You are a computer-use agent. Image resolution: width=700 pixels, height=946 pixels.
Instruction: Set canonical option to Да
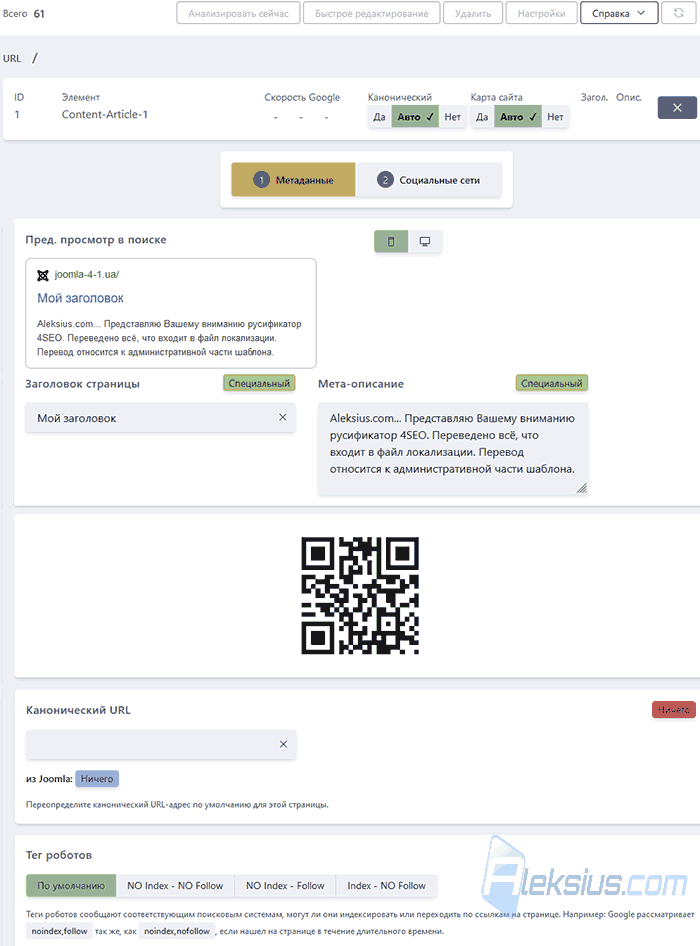coord(379,117)
